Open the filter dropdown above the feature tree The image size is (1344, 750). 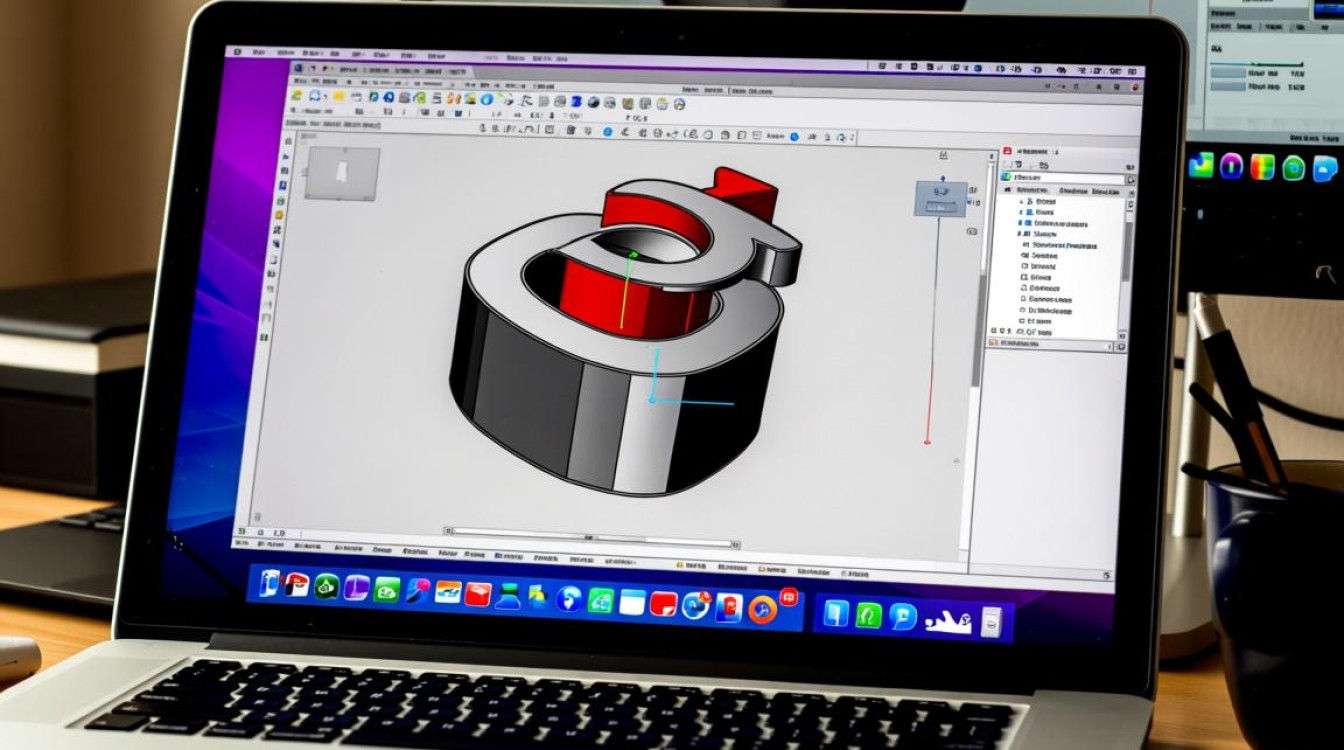[1128, 177]
